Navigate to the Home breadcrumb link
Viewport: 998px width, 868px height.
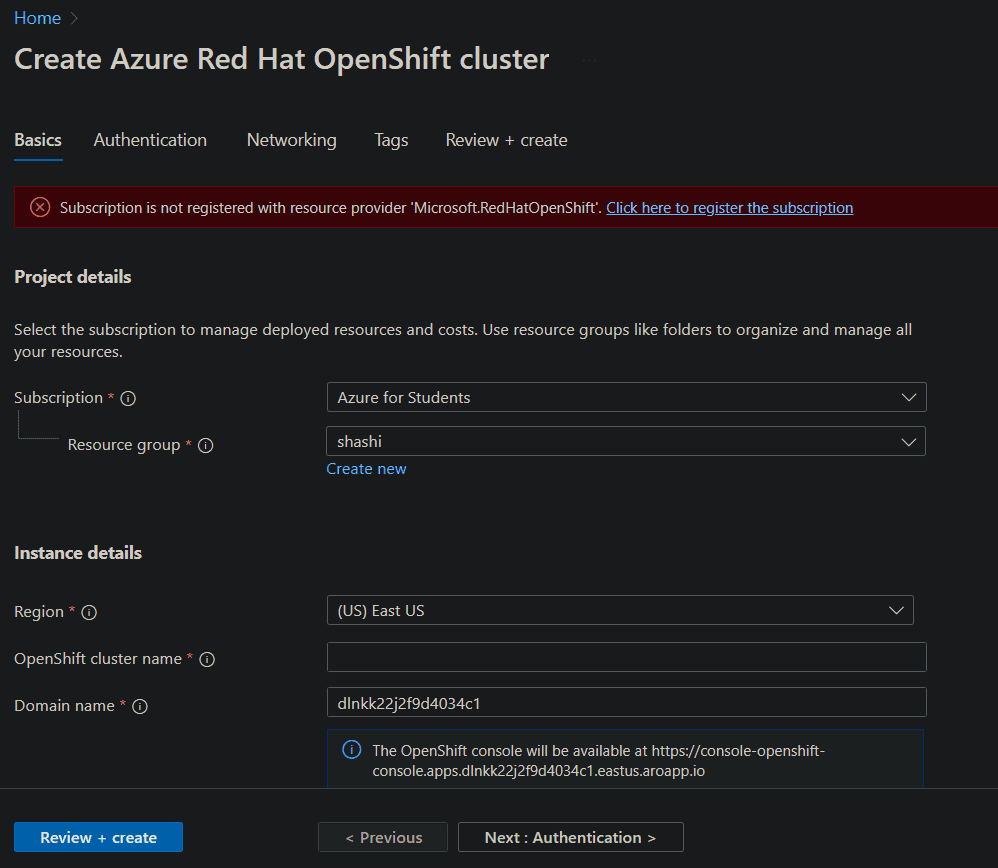click(37, 18)
